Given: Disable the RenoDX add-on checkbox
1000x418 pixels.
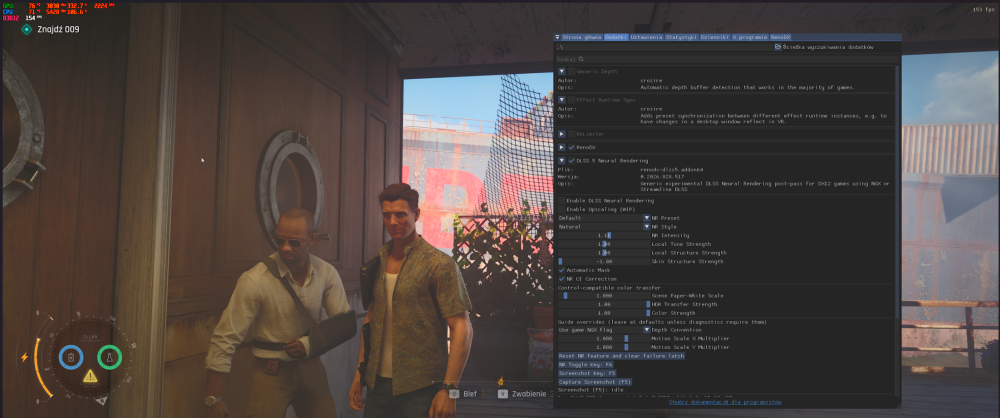Looking at the screenshot, I should click(x=571, y=147).
